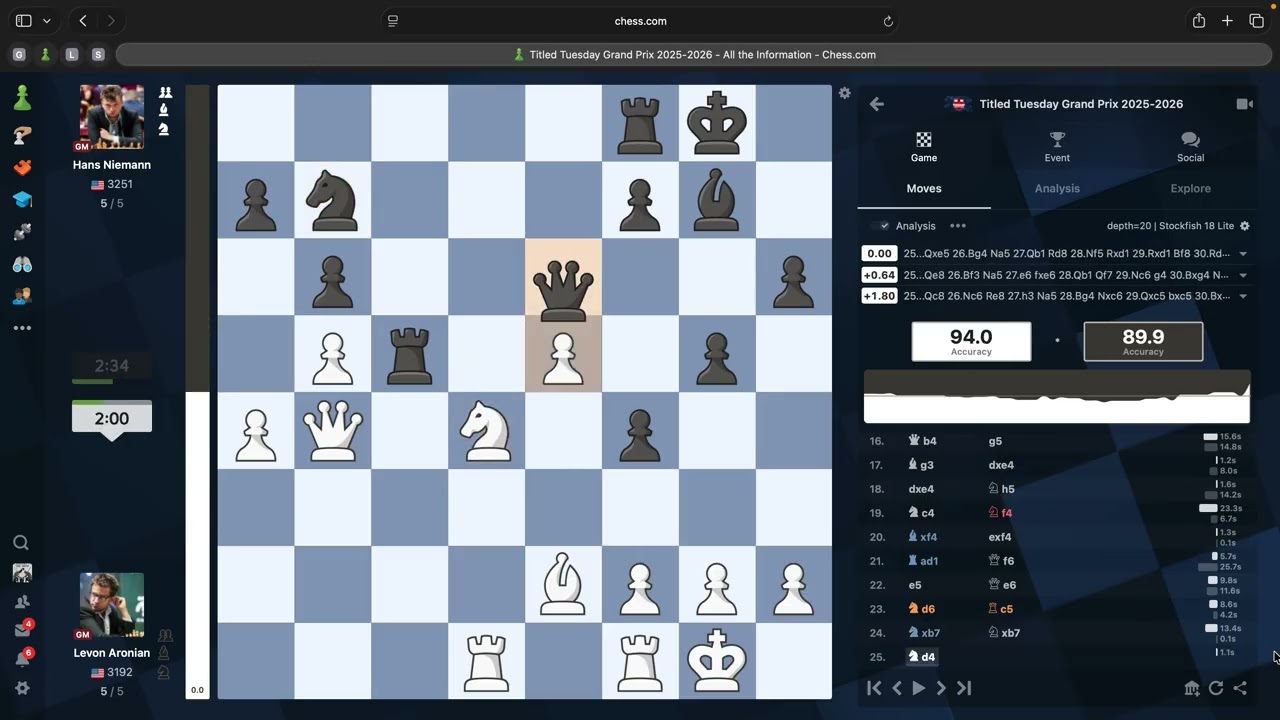1280x720 pixels.
Task: Reload the chess.com page
Action: (x=888, y=21)
